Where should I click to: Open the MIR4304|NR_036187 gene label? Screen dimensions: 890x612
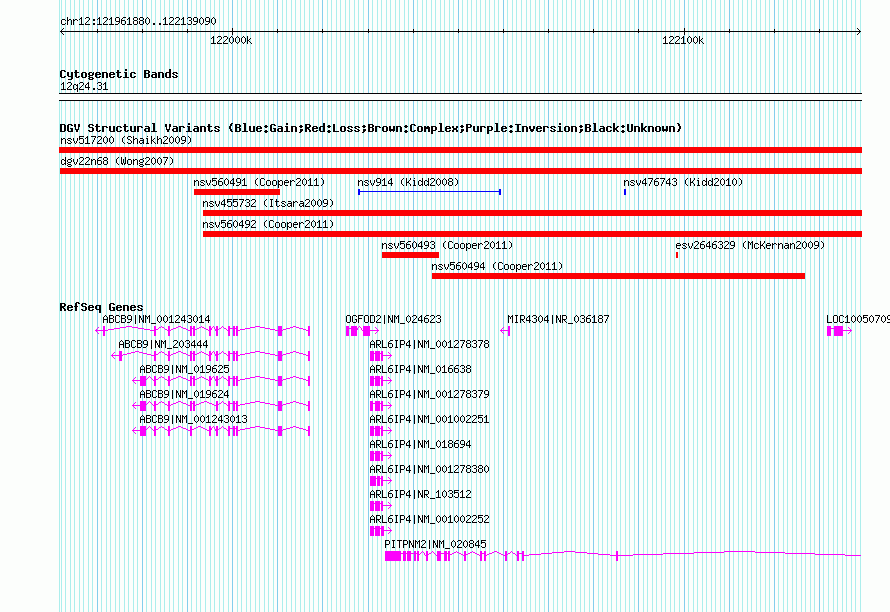click(558, 320)
